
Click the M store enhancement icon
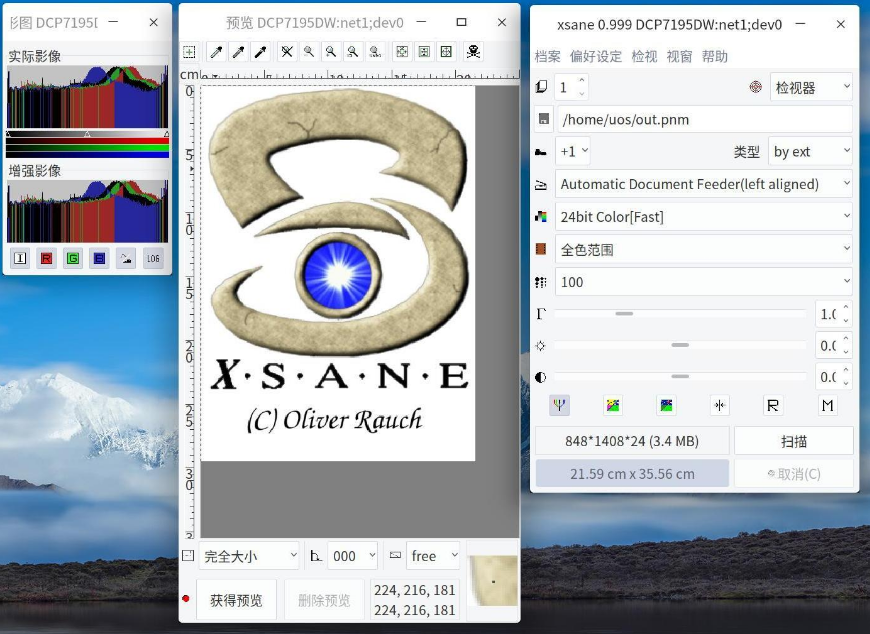(x=827, y=405)
